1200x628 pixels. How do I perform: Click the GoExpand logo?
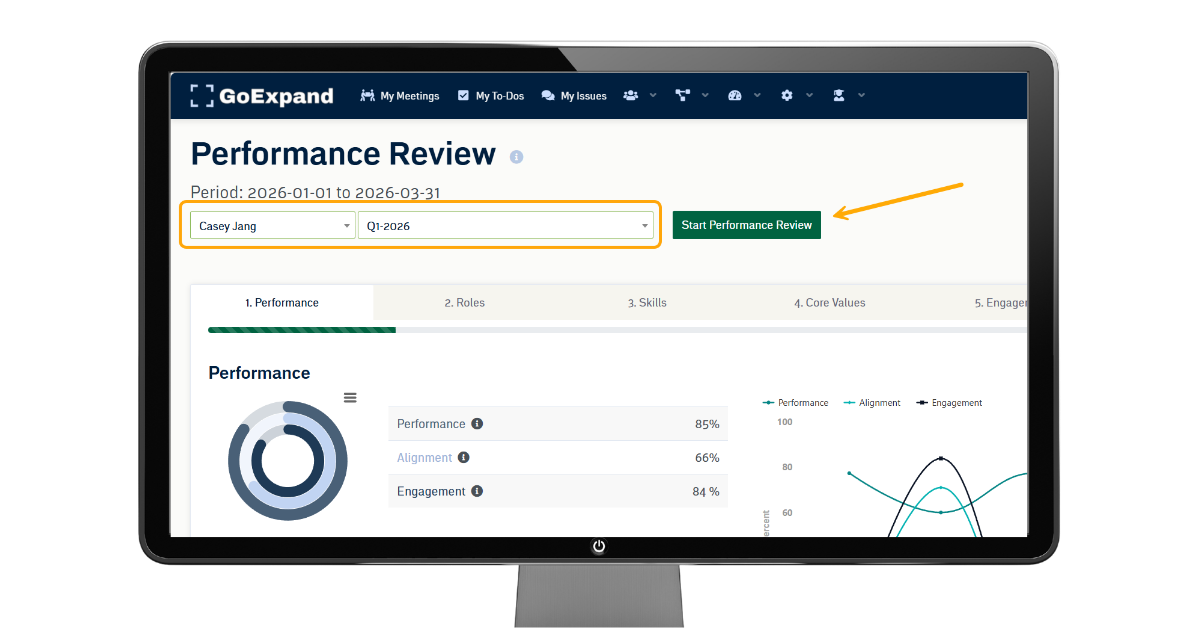click(262, 96)
